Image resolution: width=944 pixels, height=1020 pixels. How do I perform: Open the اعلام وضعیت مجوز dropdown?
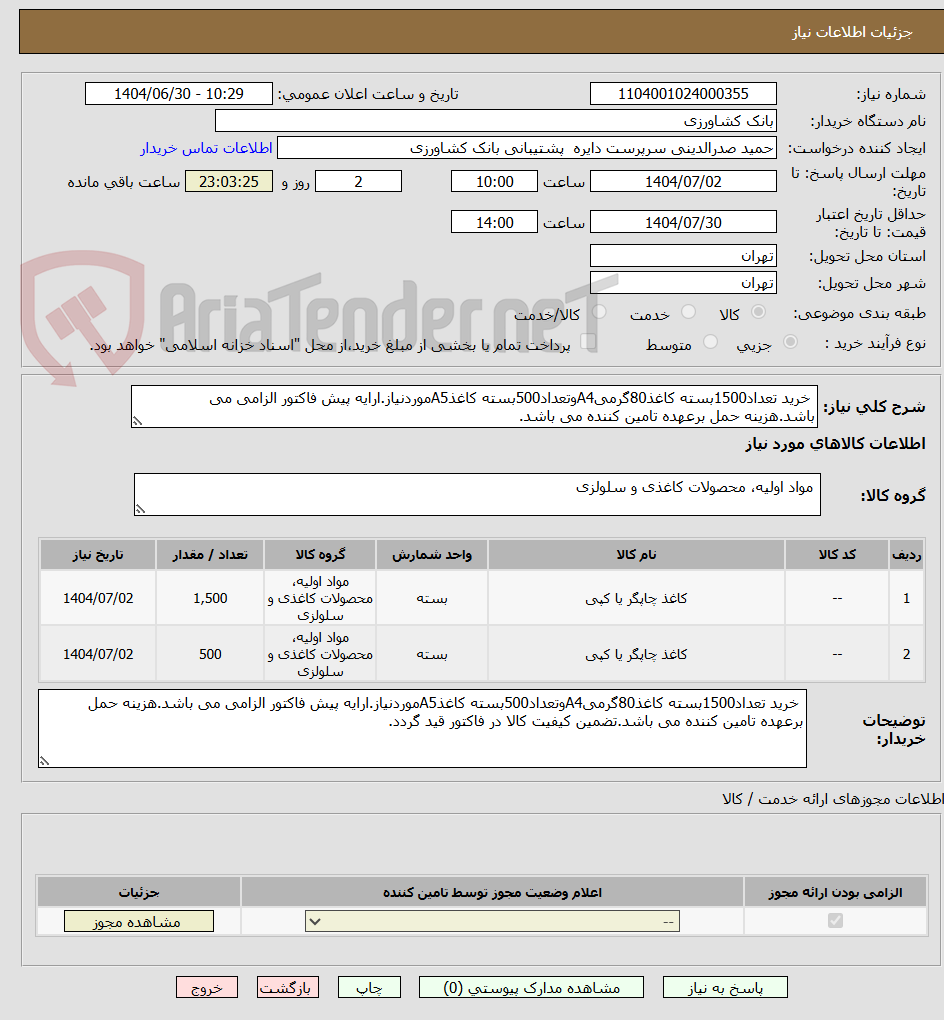click(490, 920)
